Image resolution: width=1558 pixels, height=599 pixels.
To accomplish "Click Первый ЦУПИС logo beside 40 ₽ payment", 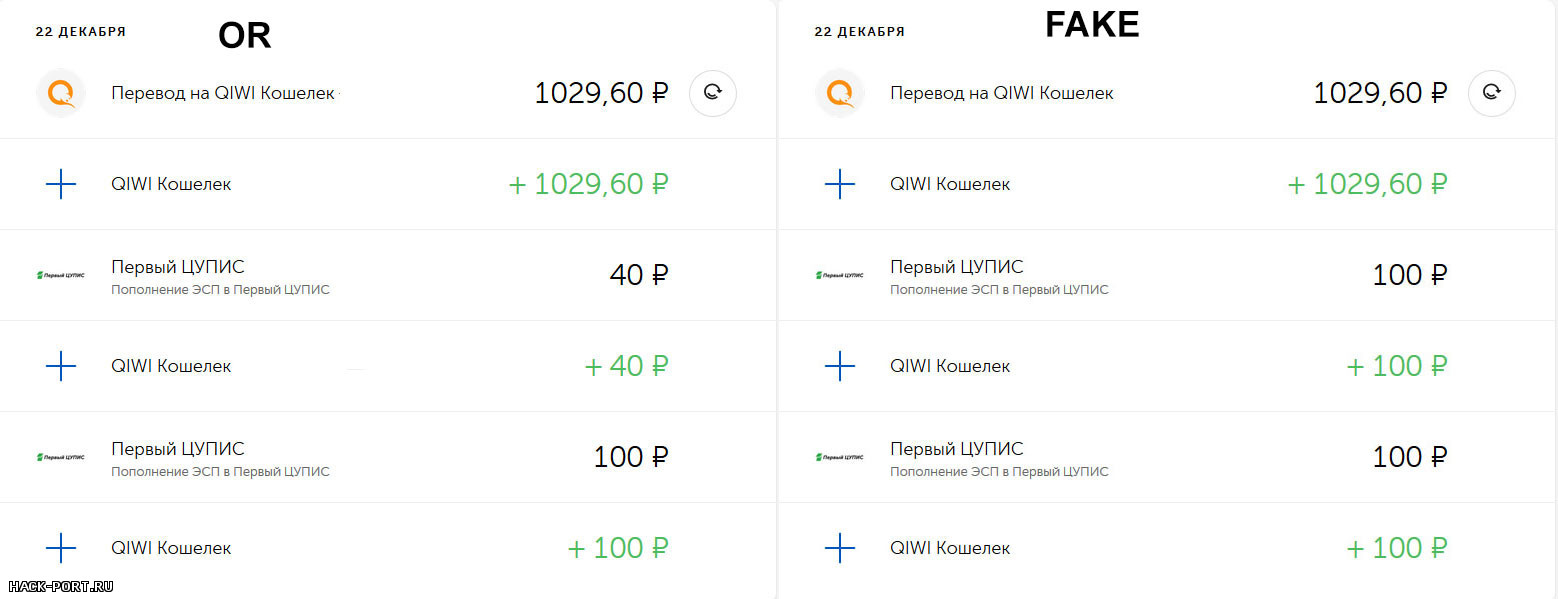I will 60,275.
